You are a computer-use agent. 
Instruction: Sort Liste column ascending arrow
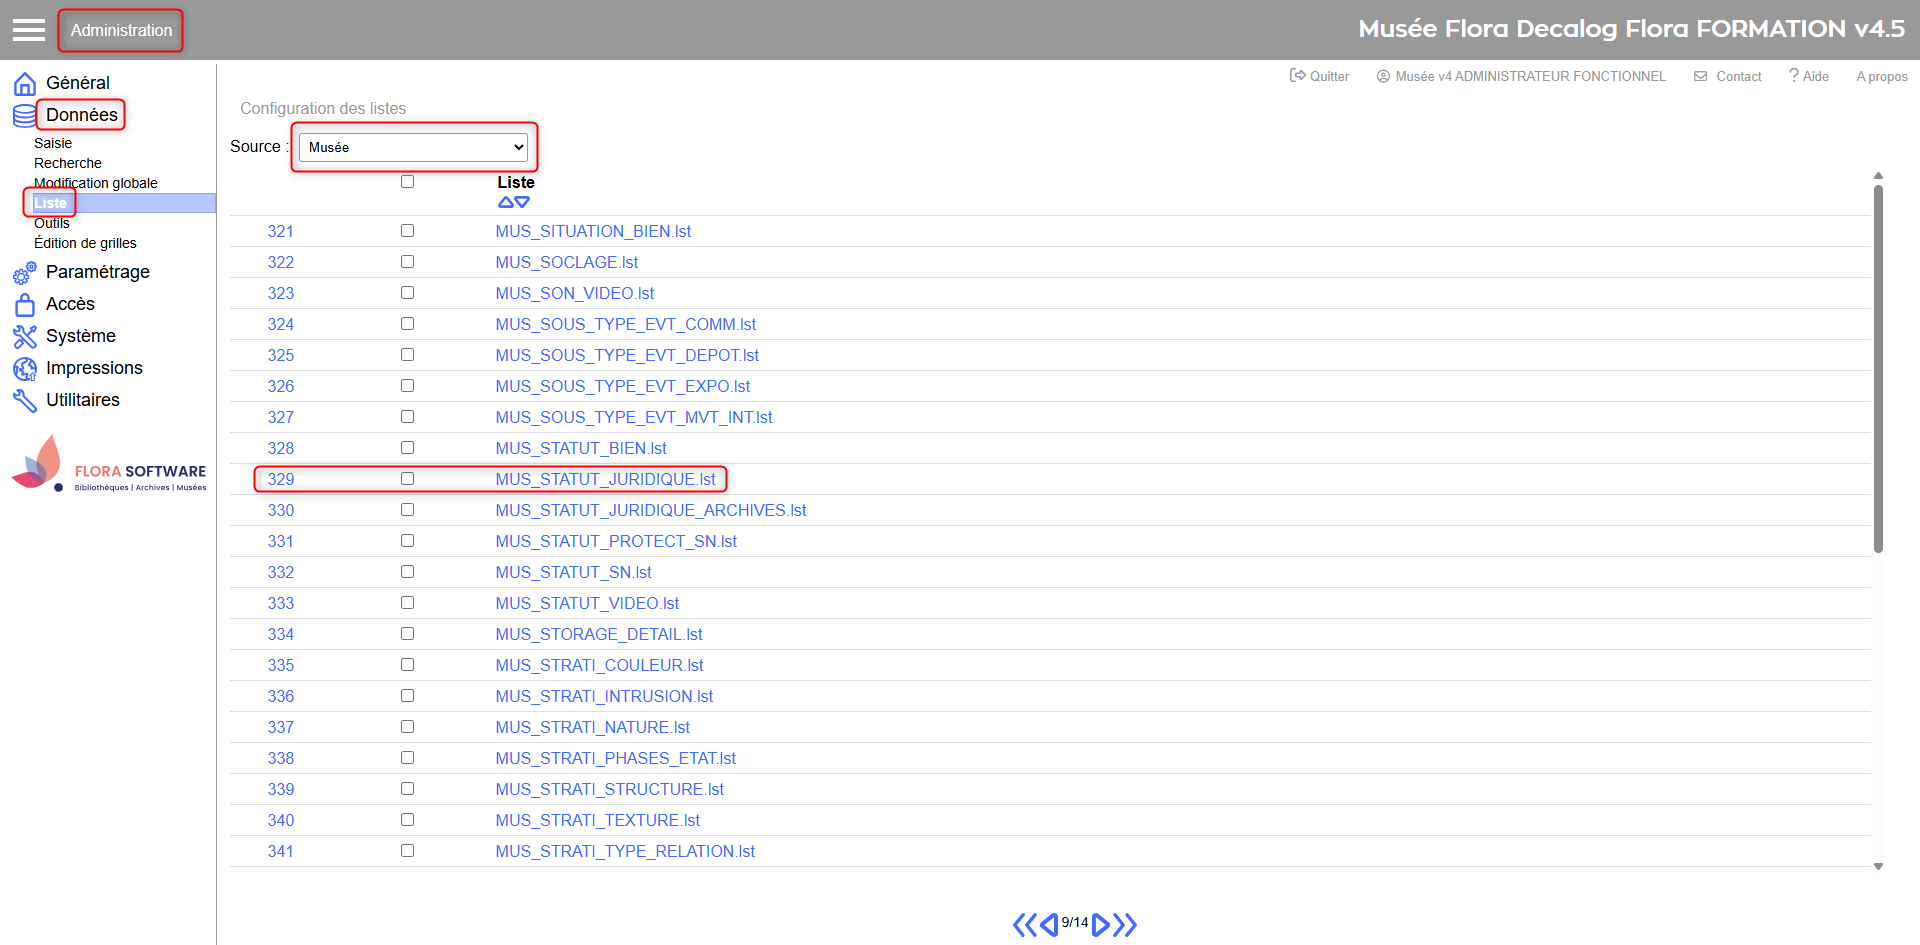point(506,202)
